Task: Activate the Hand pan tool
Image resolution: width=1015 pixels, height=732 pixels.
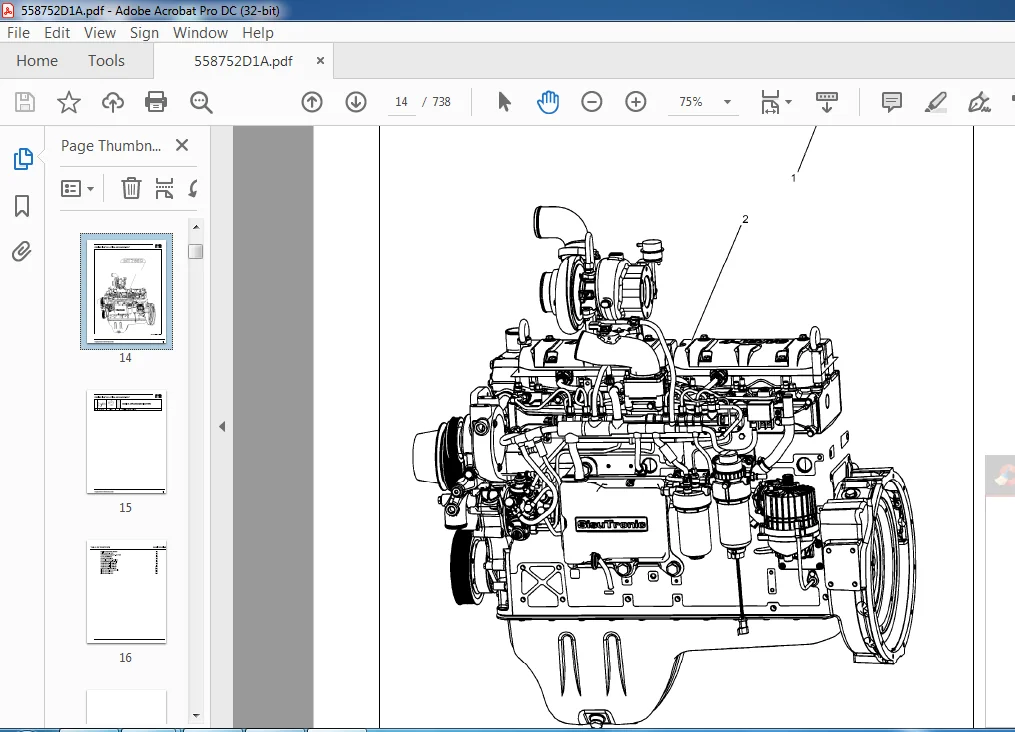Action: pyautogui.click(x=548, y=102)
